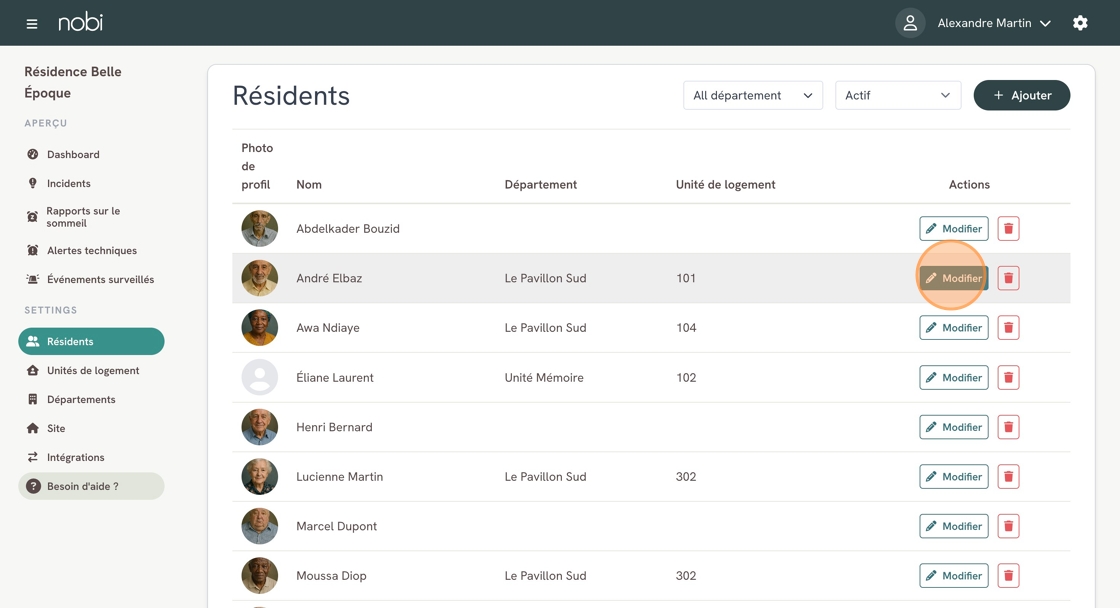Open the hamburger navigation menu
The width and height of the screenshot is (1120, 608).
click(x=32, y=23)
